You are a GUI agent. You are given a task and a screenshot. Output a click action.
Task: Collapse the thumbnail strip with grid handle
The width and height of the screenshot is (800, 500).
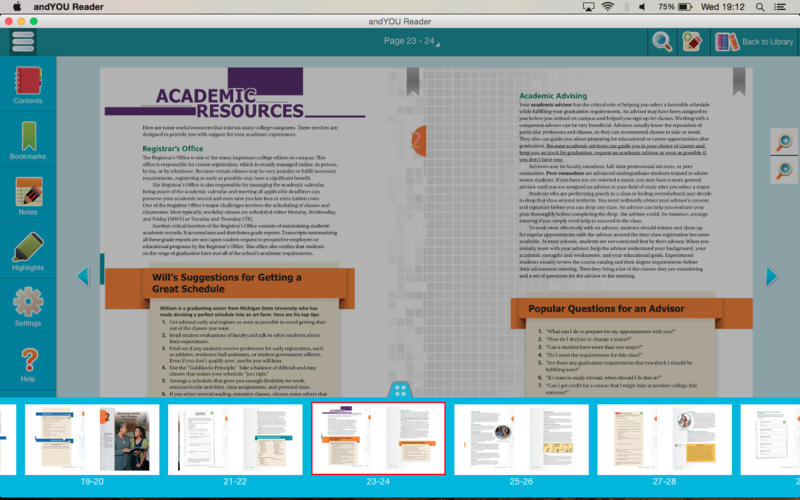[x=399, y=390]
